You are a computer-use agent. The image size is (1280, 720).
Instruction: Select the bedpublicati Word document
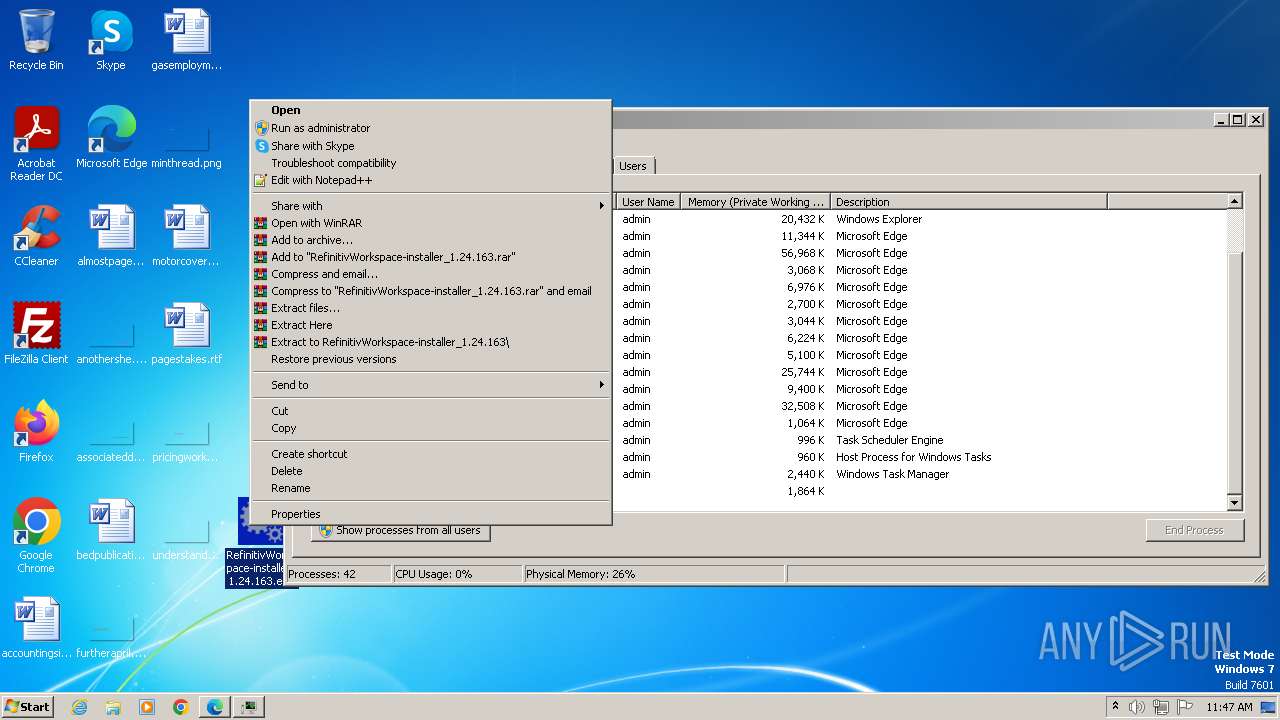click(x=110, y=530)
